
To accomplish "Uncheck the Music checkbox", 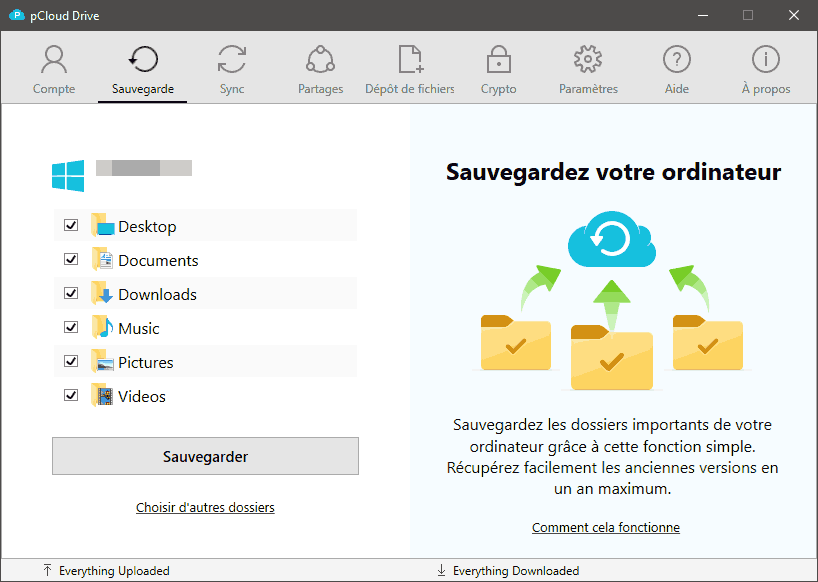I will [71, 327].
